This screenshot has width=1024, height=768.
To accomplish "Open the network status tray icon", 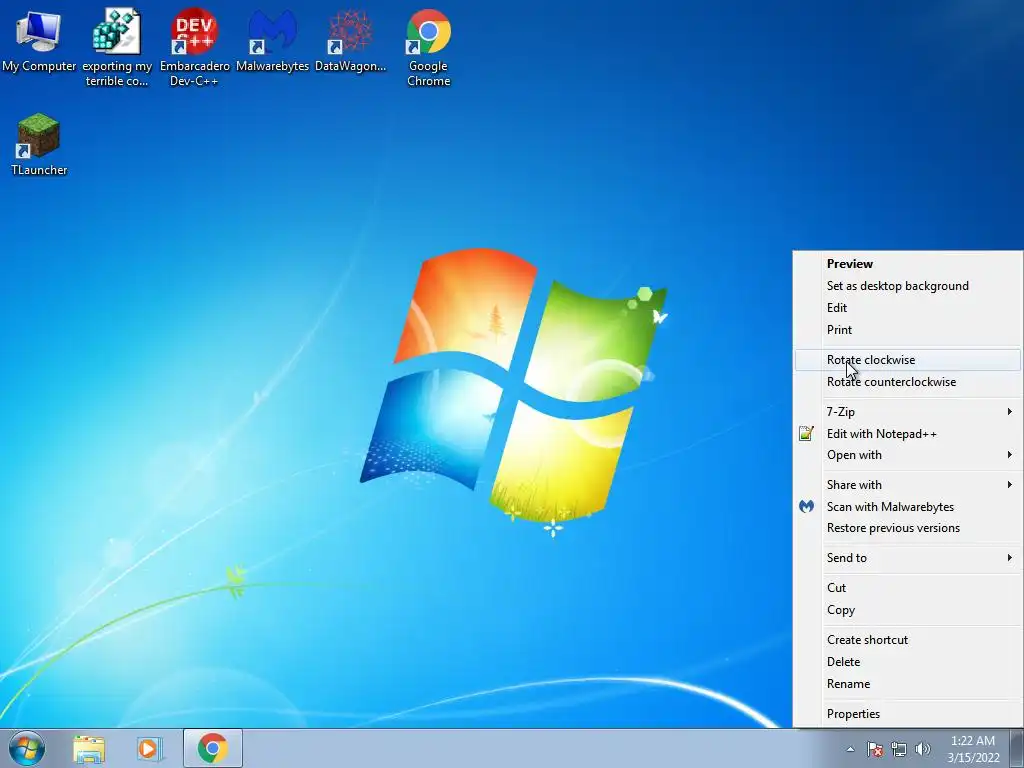I will [899, 749].
